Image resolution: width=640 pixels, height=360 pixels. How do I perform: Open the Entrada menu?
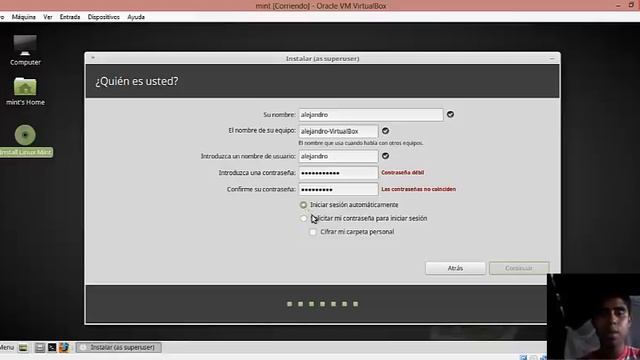point(70,17)
